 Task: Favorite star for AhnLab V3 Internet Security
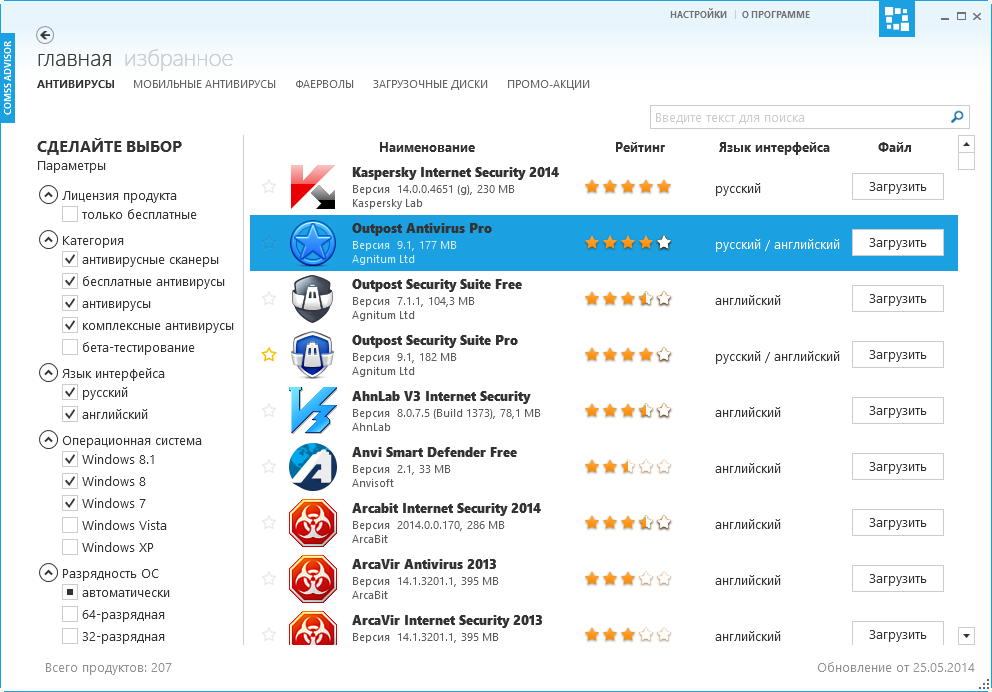click(x=269, y=411)
